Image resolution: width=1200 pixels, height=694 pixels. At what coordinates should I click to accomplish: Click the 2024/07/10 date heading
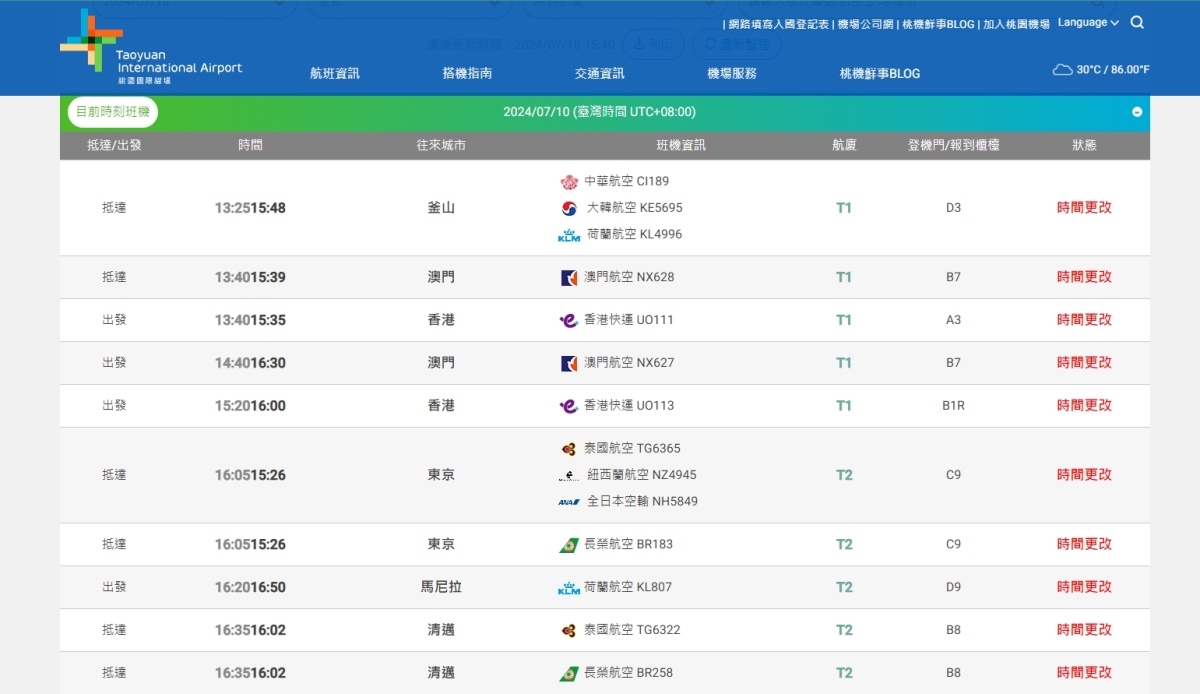pyautogui.click(x=599, y=112)
